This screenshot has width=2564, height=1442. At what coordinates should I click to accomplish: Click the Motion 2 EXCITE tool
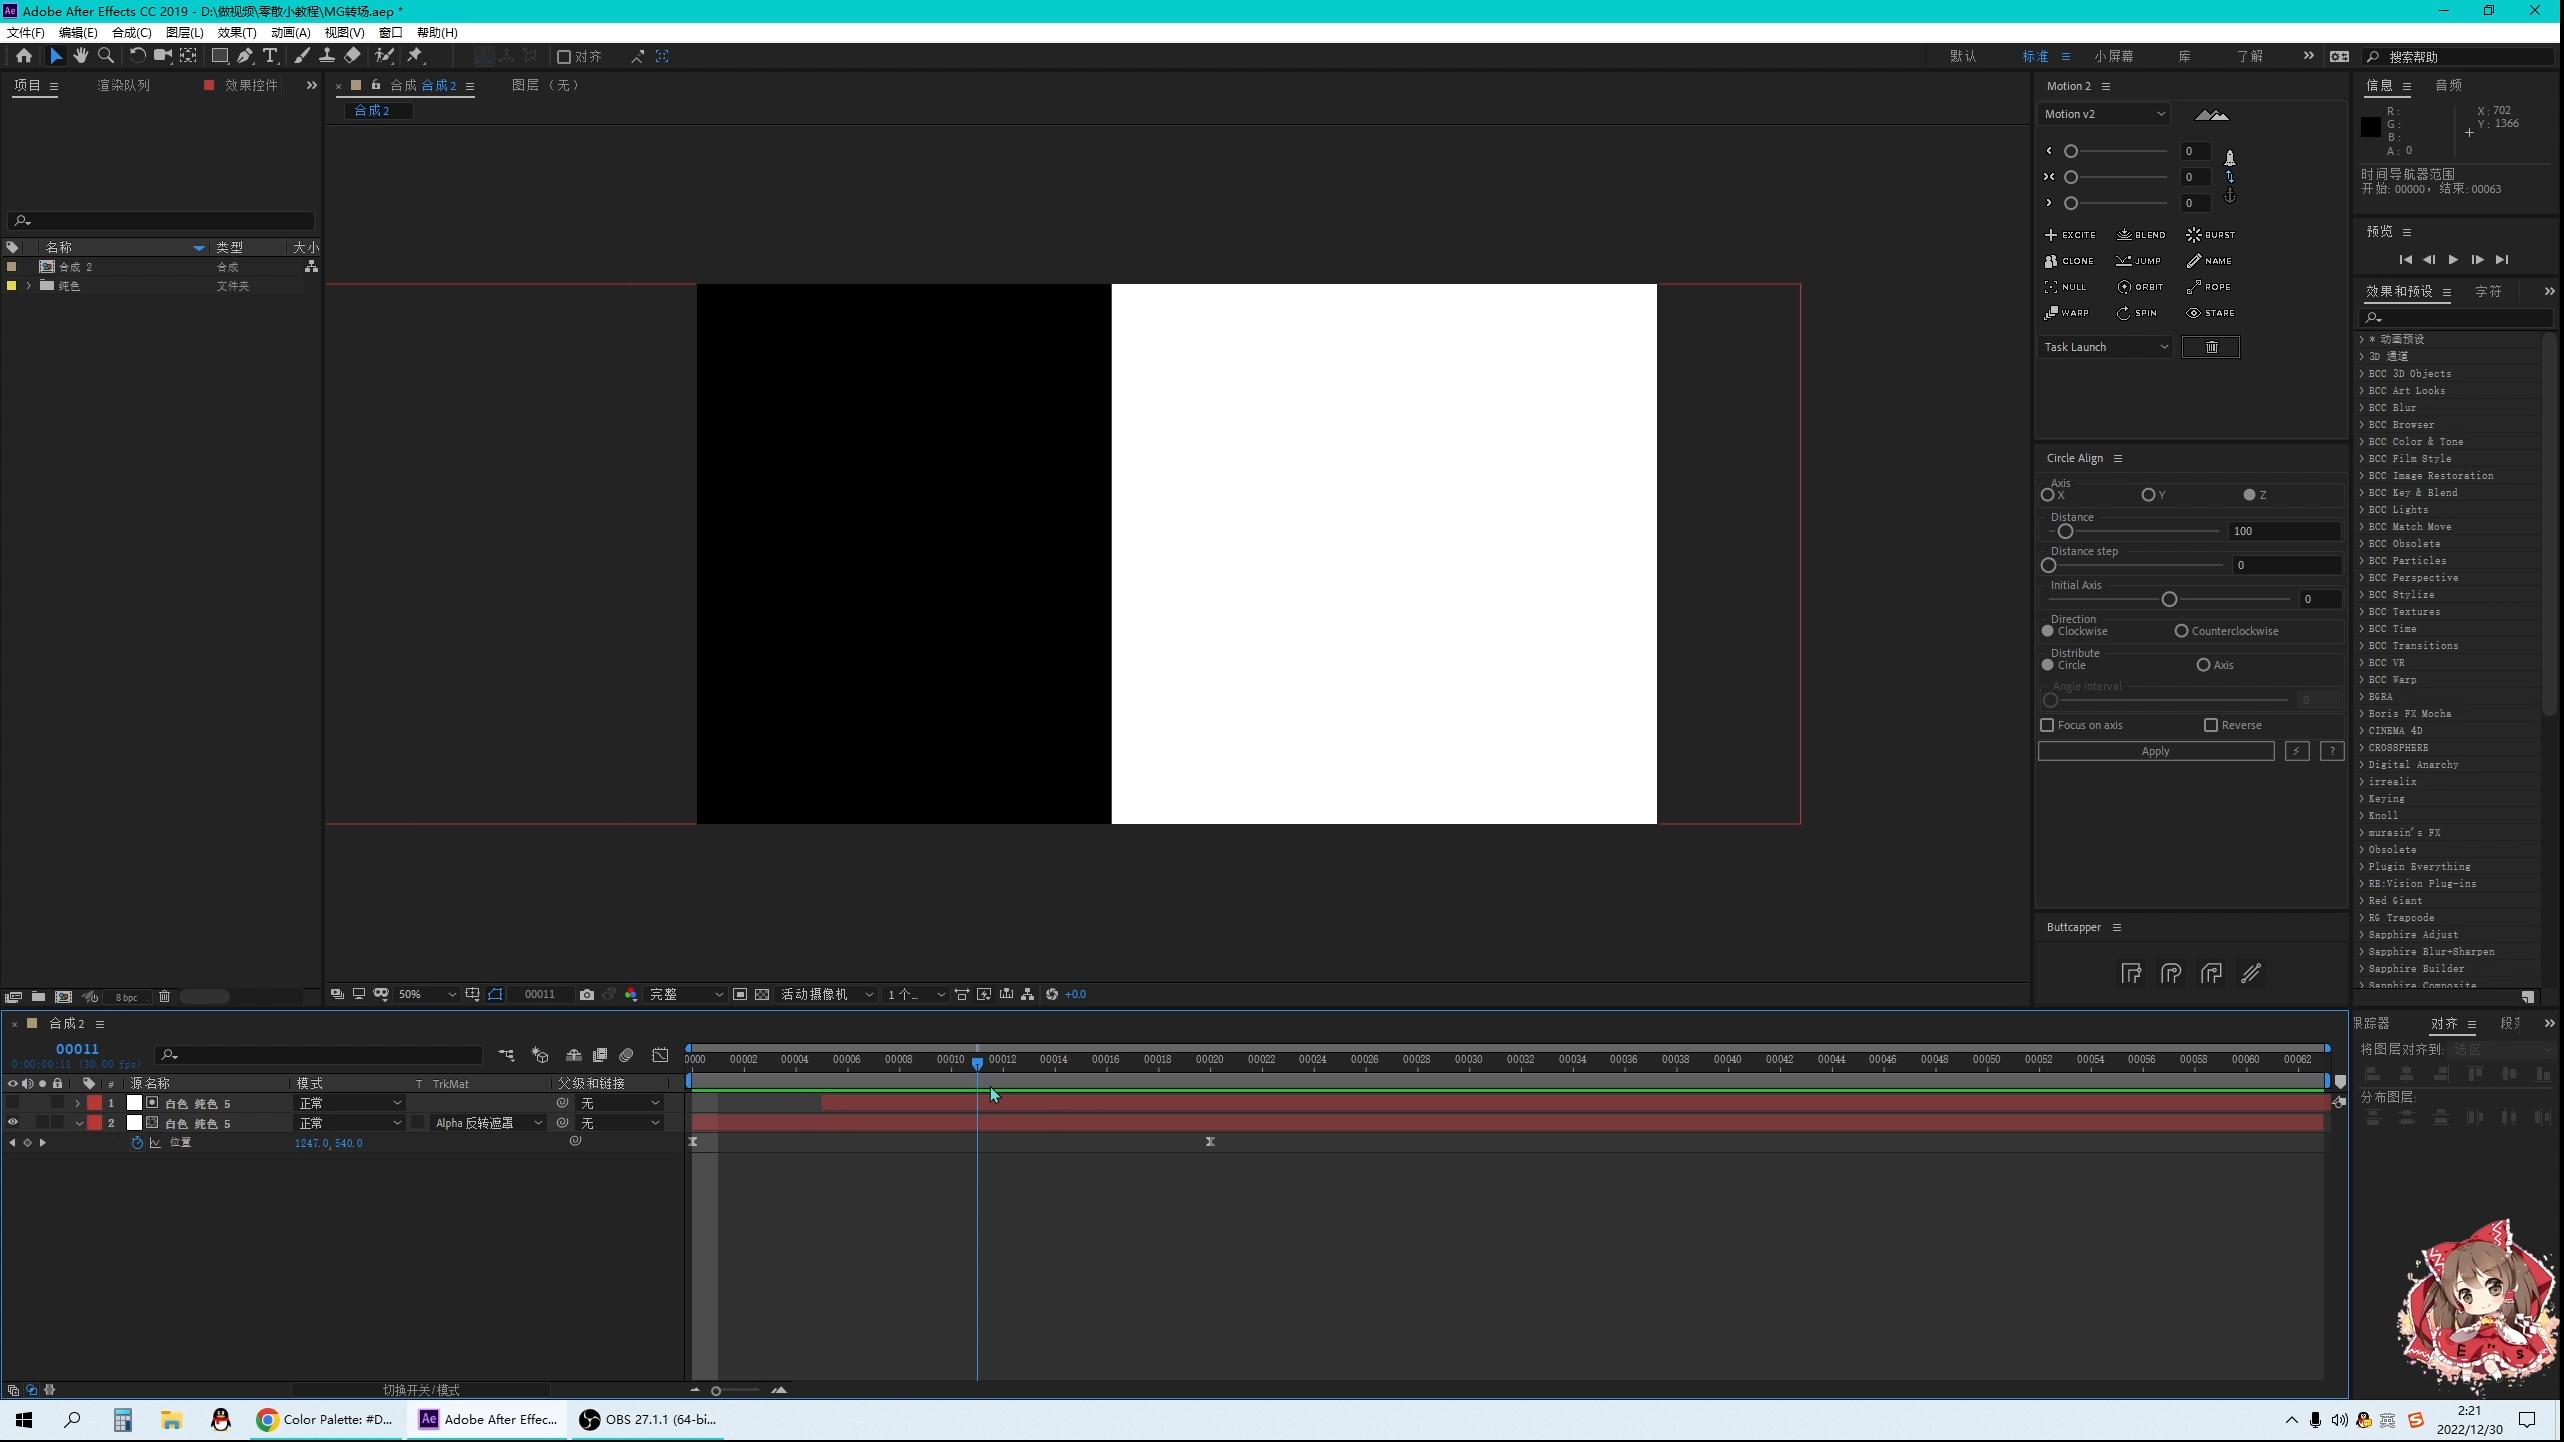click(2070, 235)
